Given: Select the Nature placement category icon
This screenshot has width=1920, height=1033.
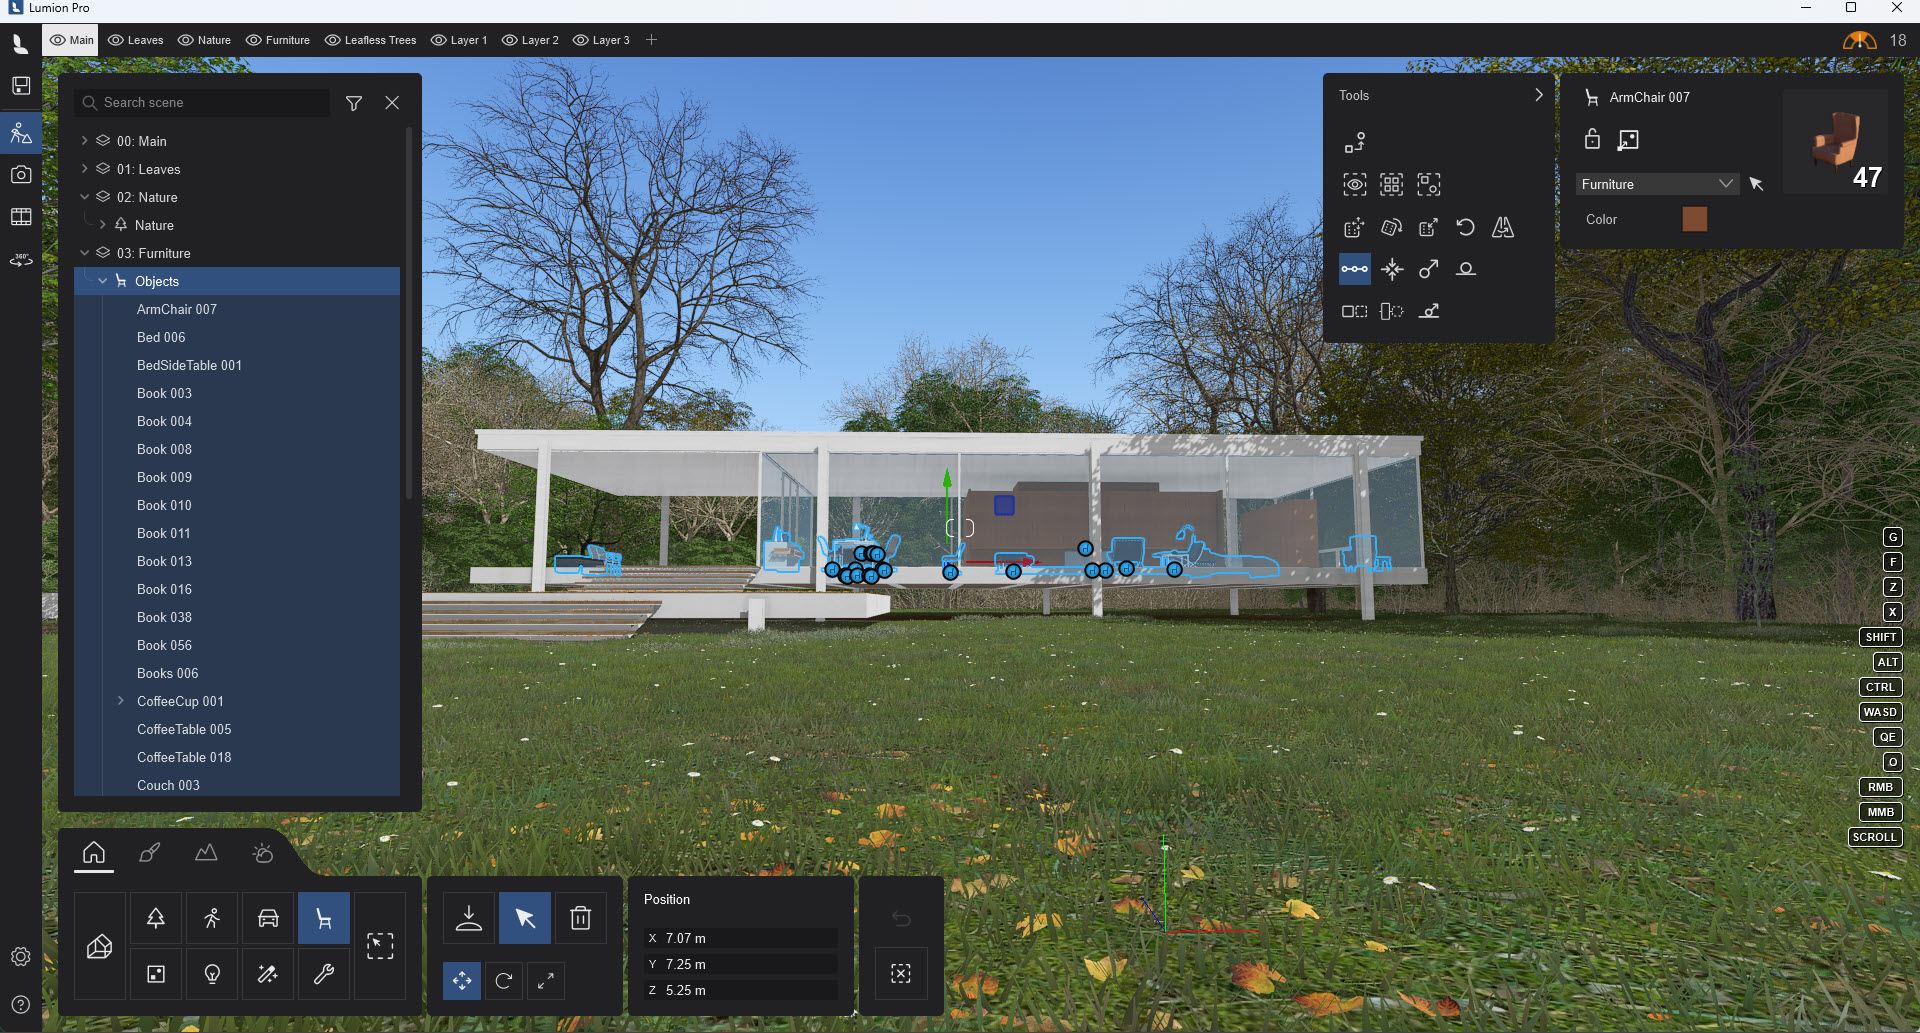Looking at the screenshot, I should click(156, 917).
